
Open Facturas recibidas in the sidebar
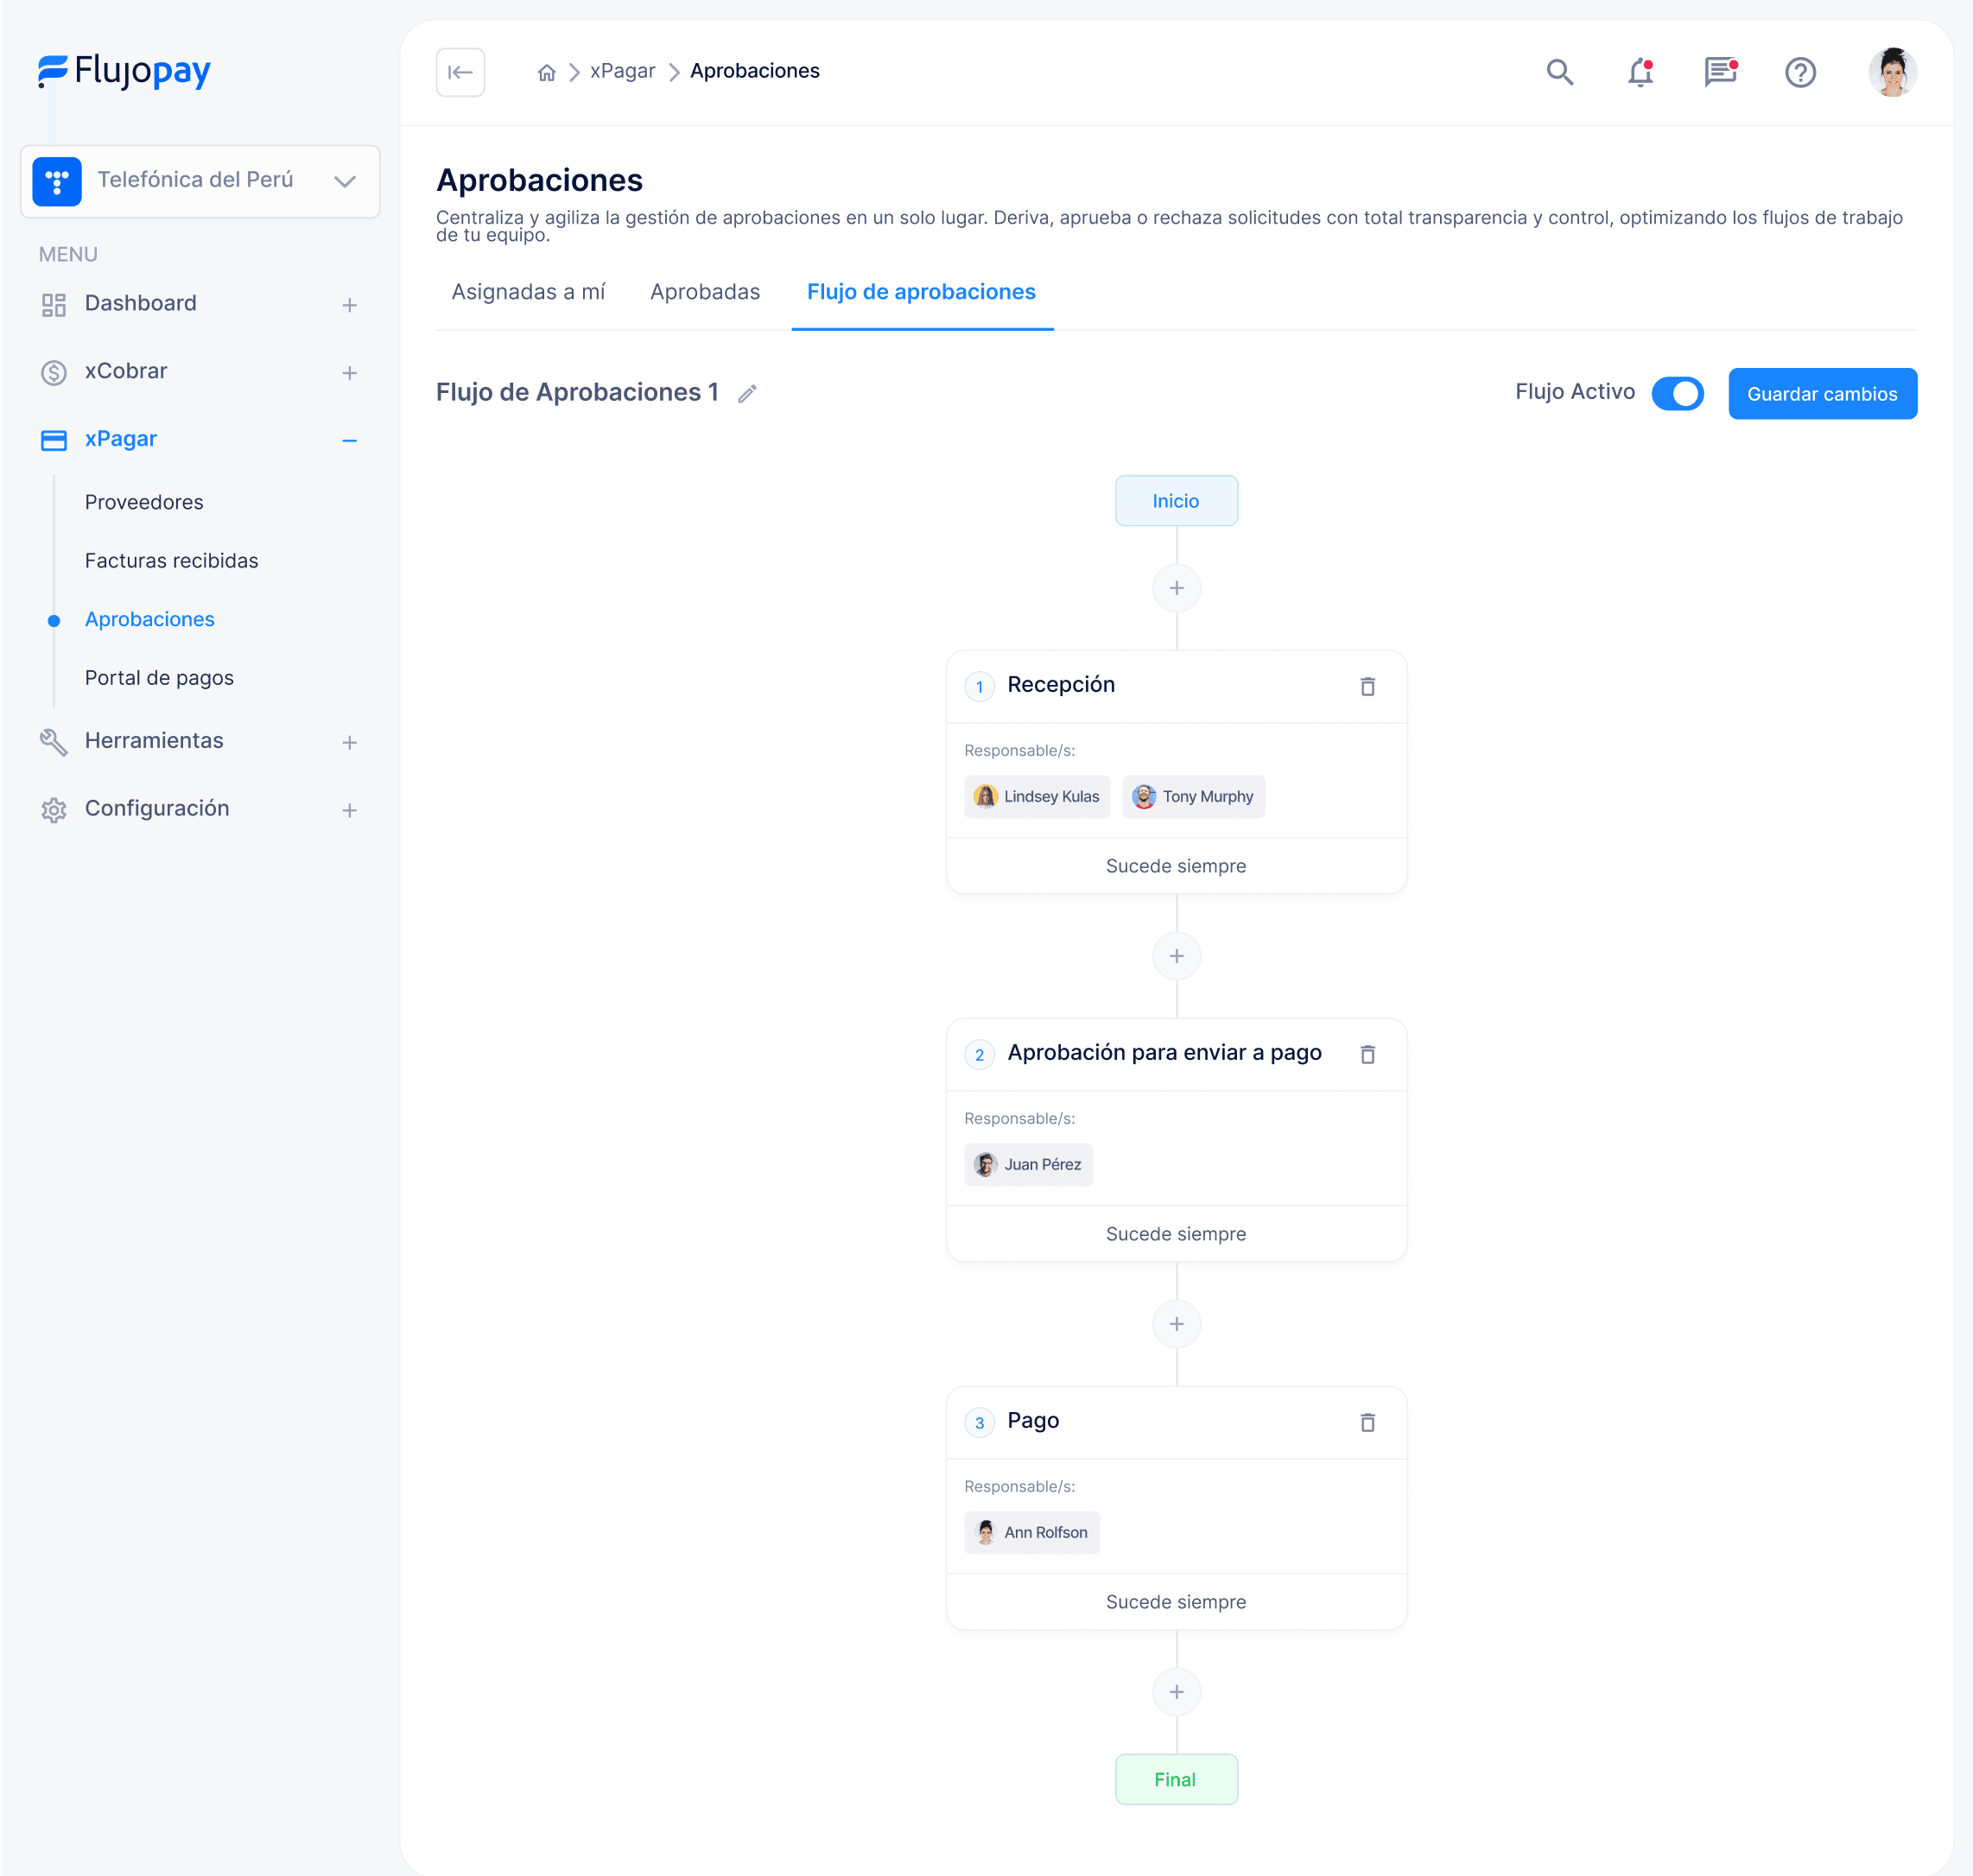(x=171, y=561)
